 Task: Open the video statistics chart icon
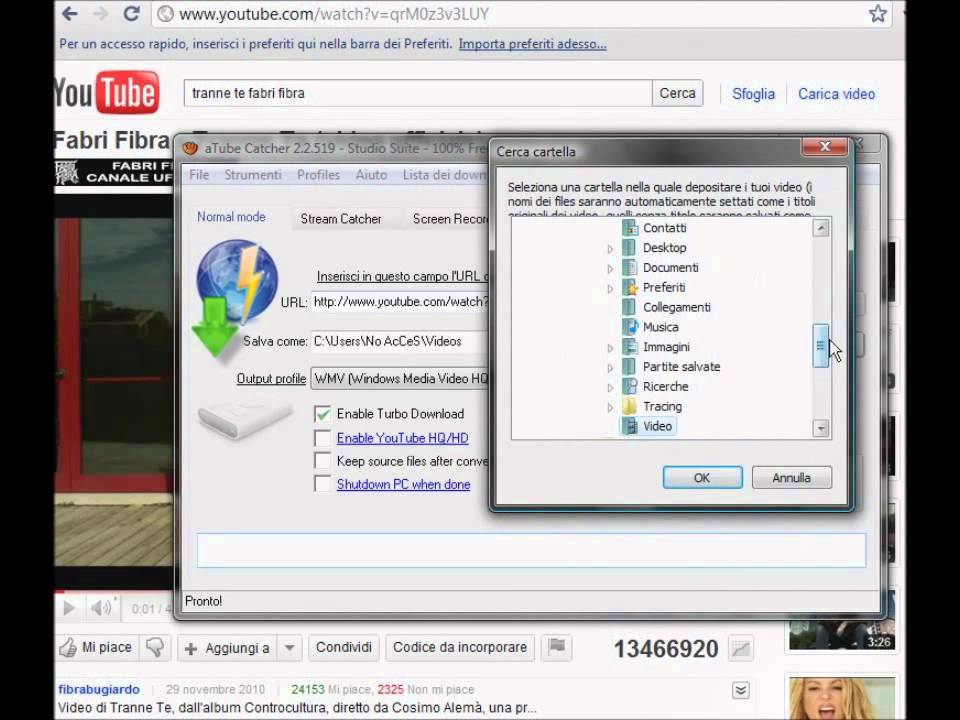point(740,648)
